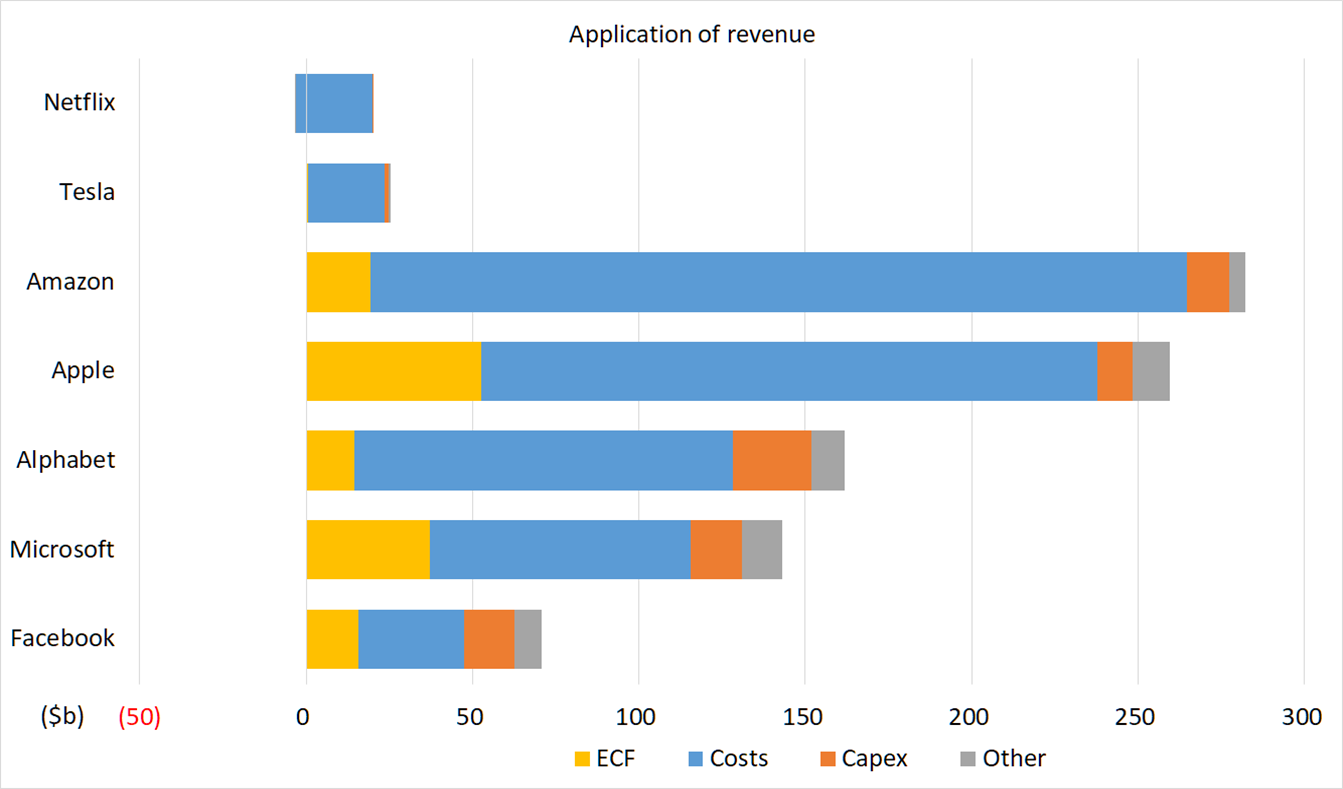
Task: Click the Other legend label
Action: tap(1014, 759)
